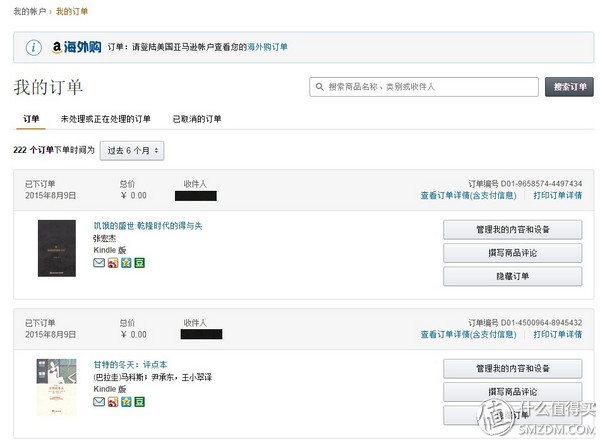Click the 222 个订单 count text
This screenshot has height=441, width=600.
pos(33,150)
